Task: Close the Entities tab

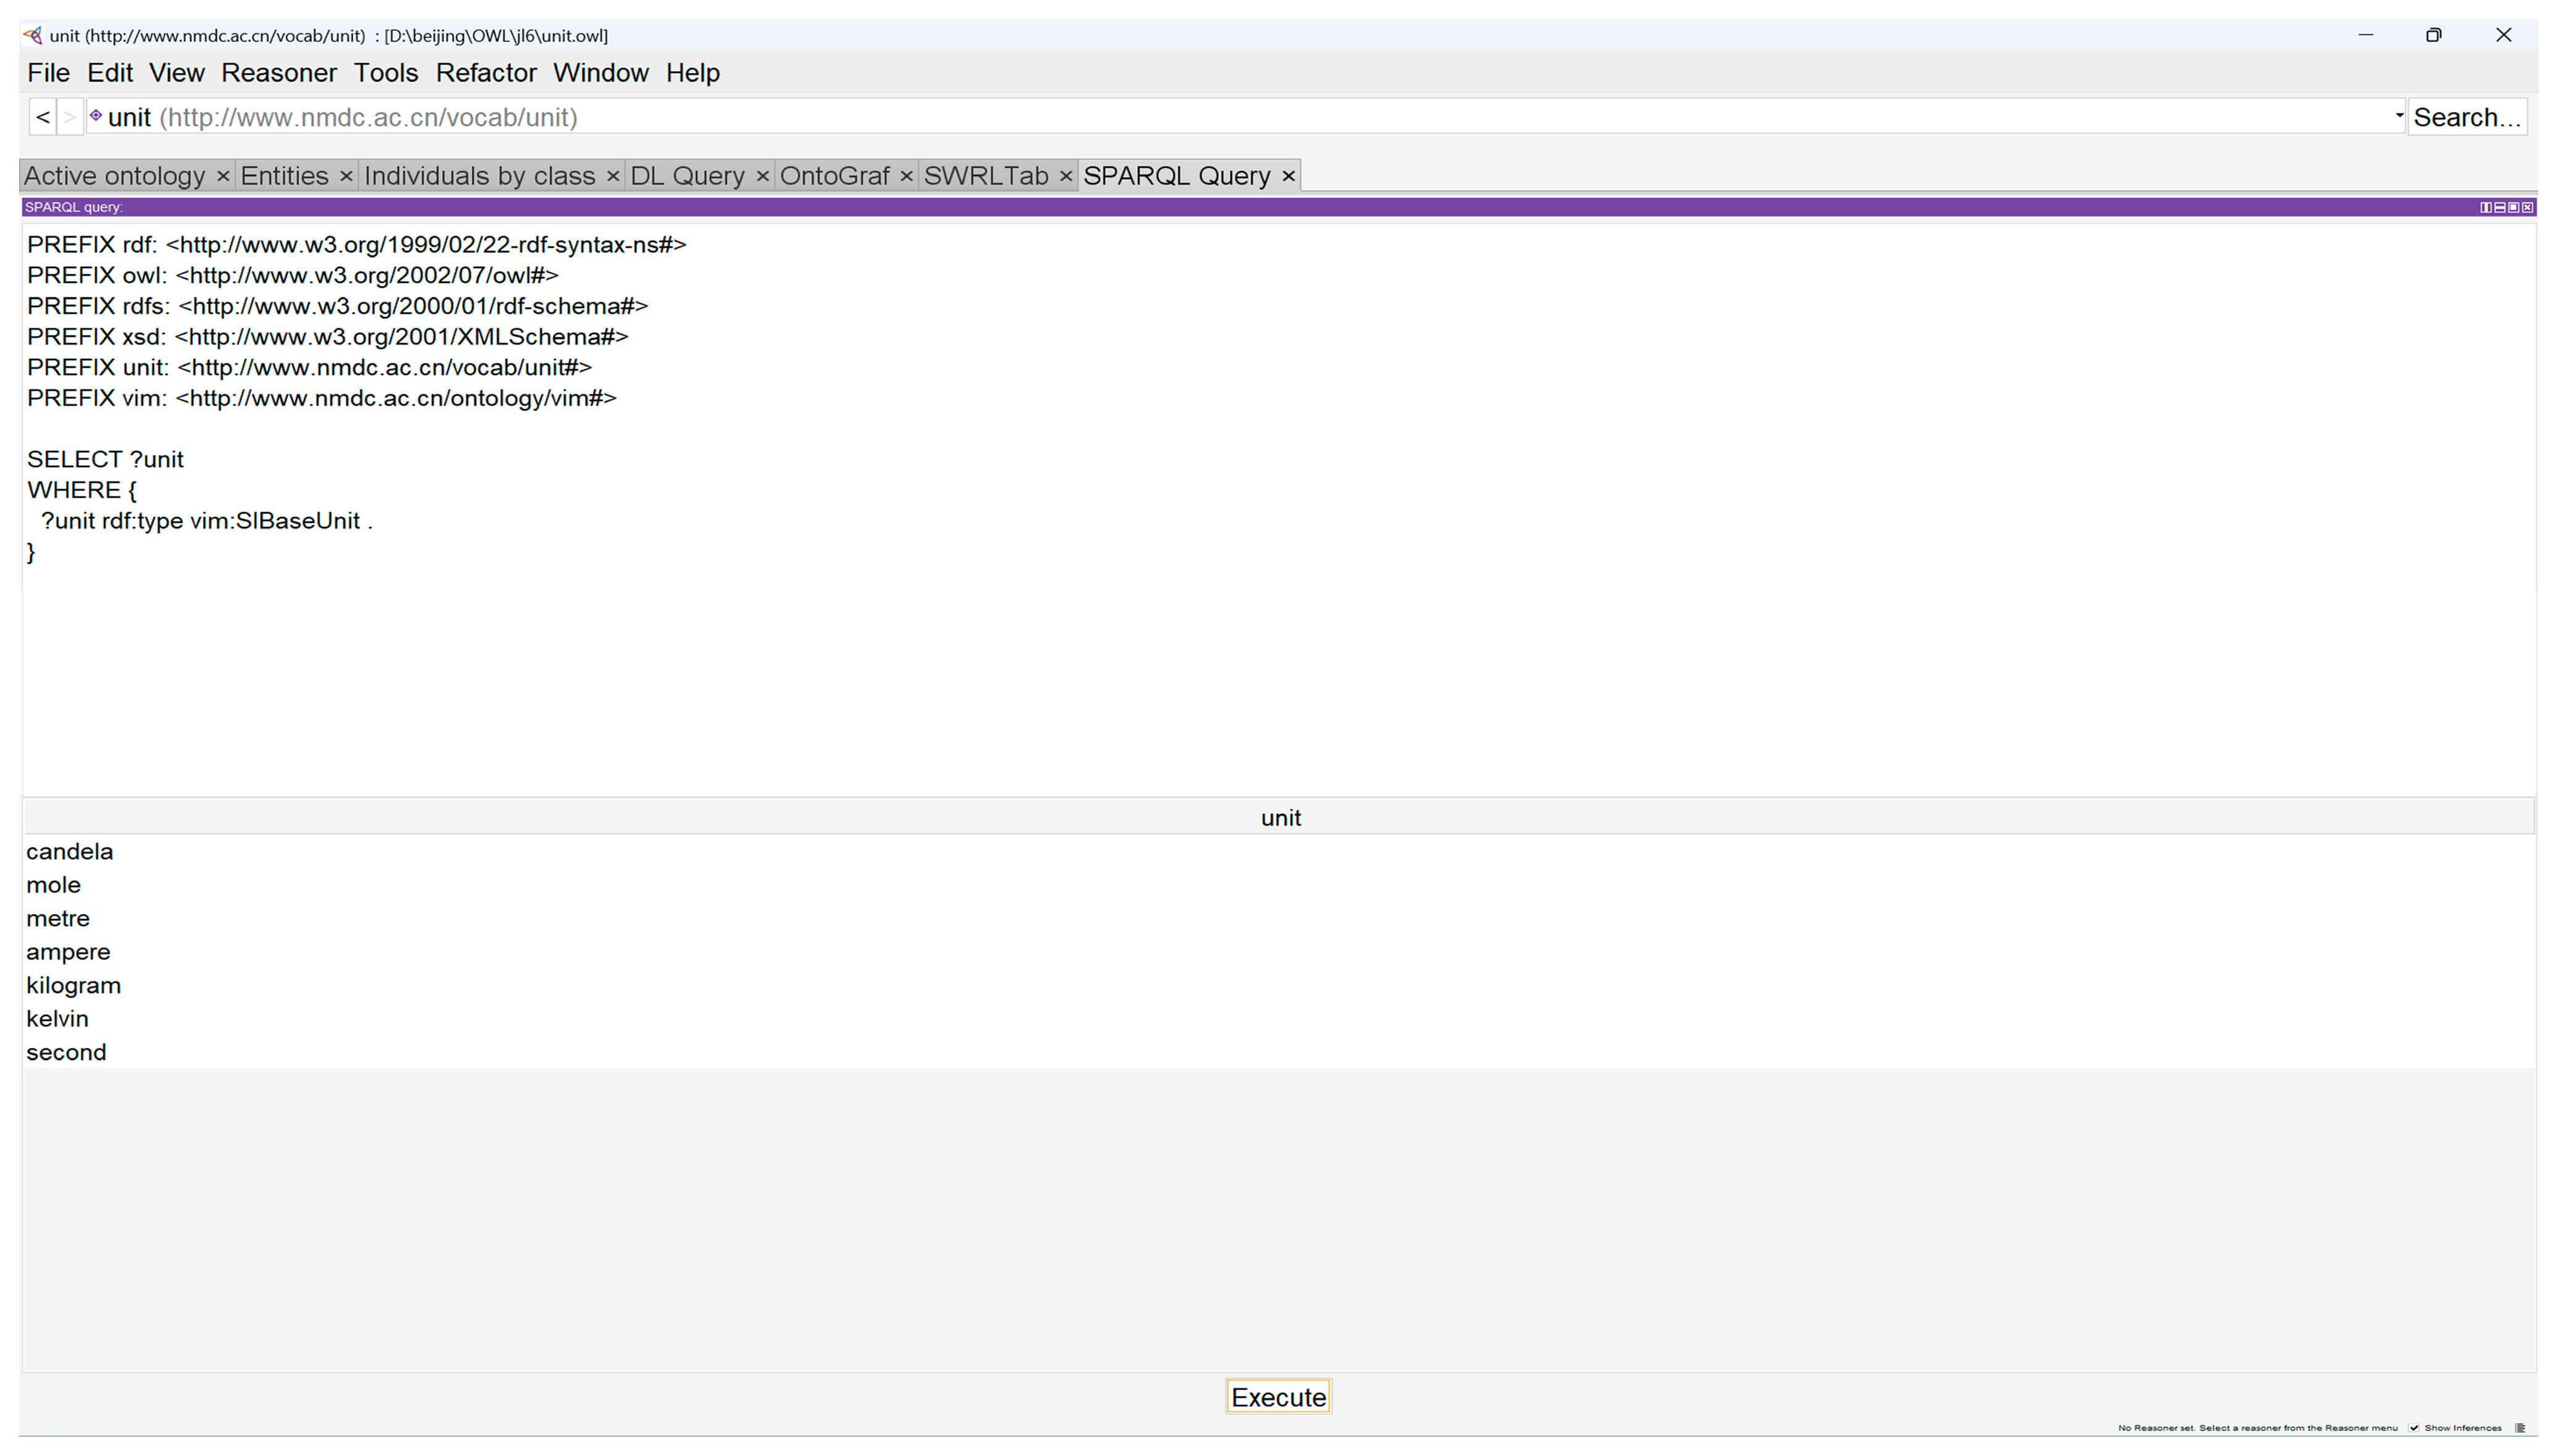Action: pyautogui.click(x=345, y=176)
